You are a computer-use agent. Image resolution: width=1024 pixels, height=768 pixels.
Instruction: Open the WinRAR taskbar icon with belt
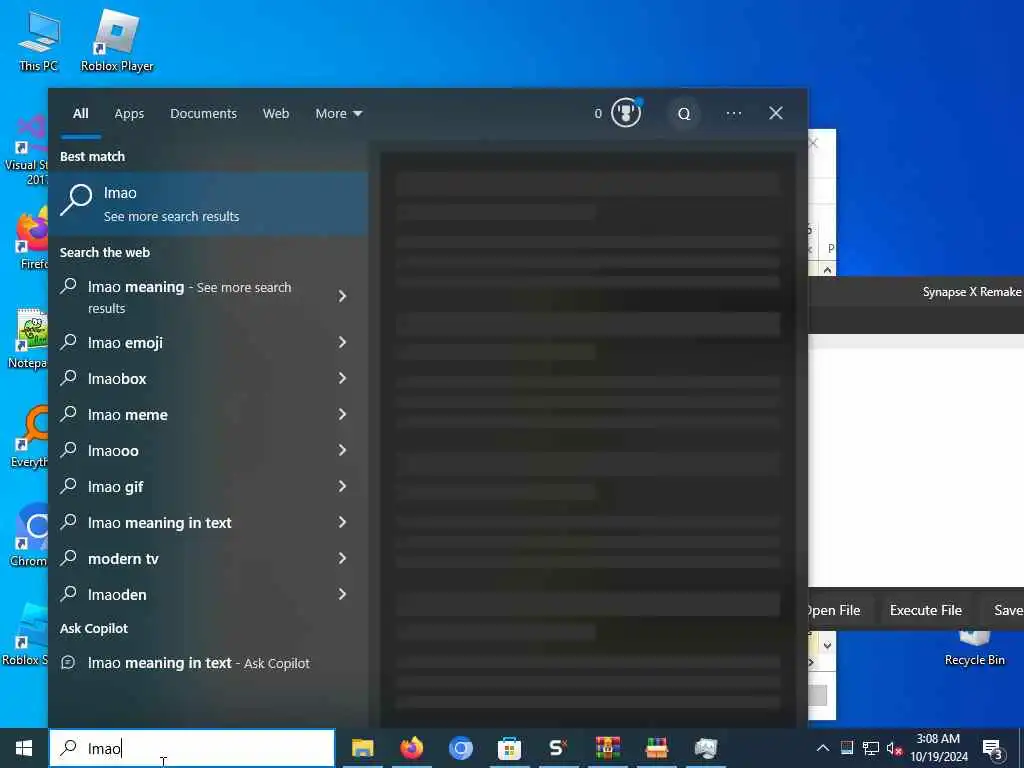pos(607,748)
